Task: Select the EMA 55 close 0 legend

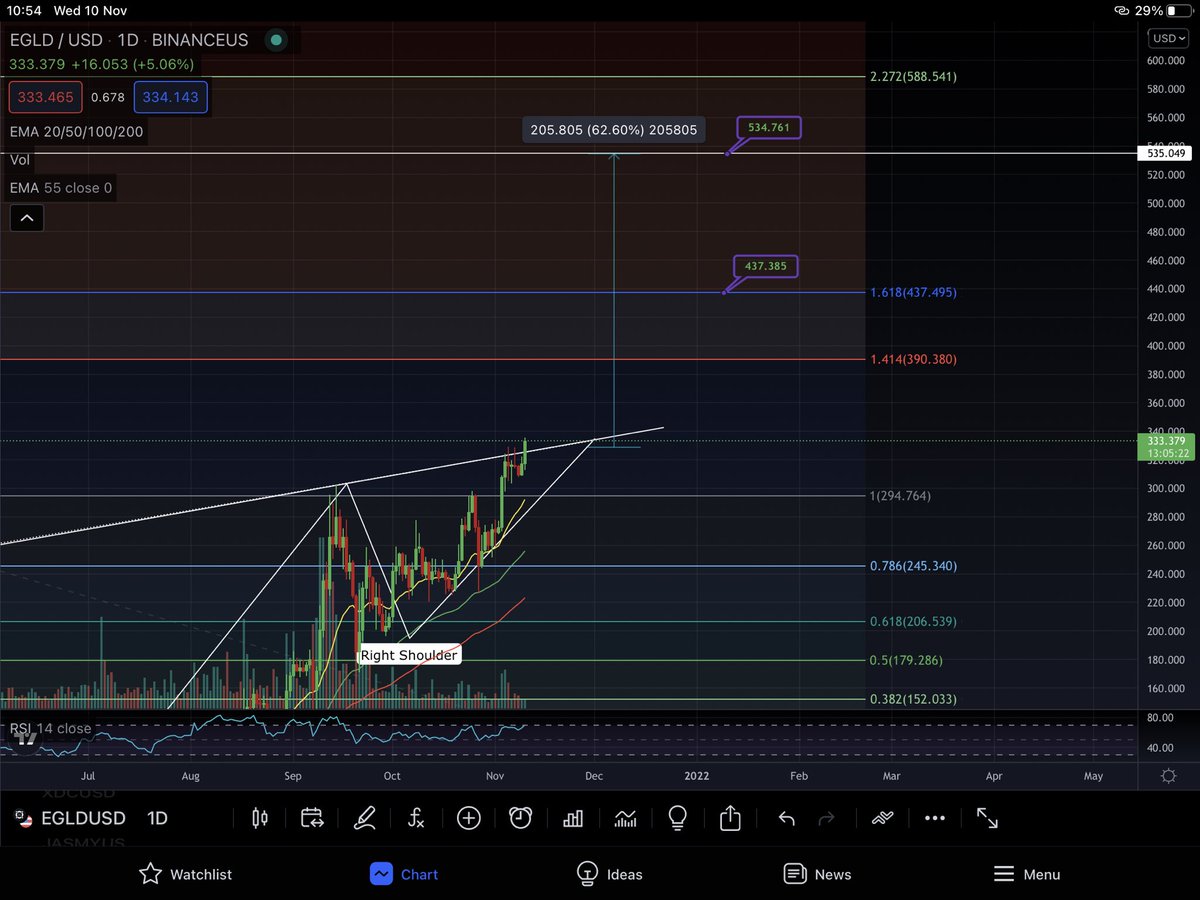Action: 61,187
